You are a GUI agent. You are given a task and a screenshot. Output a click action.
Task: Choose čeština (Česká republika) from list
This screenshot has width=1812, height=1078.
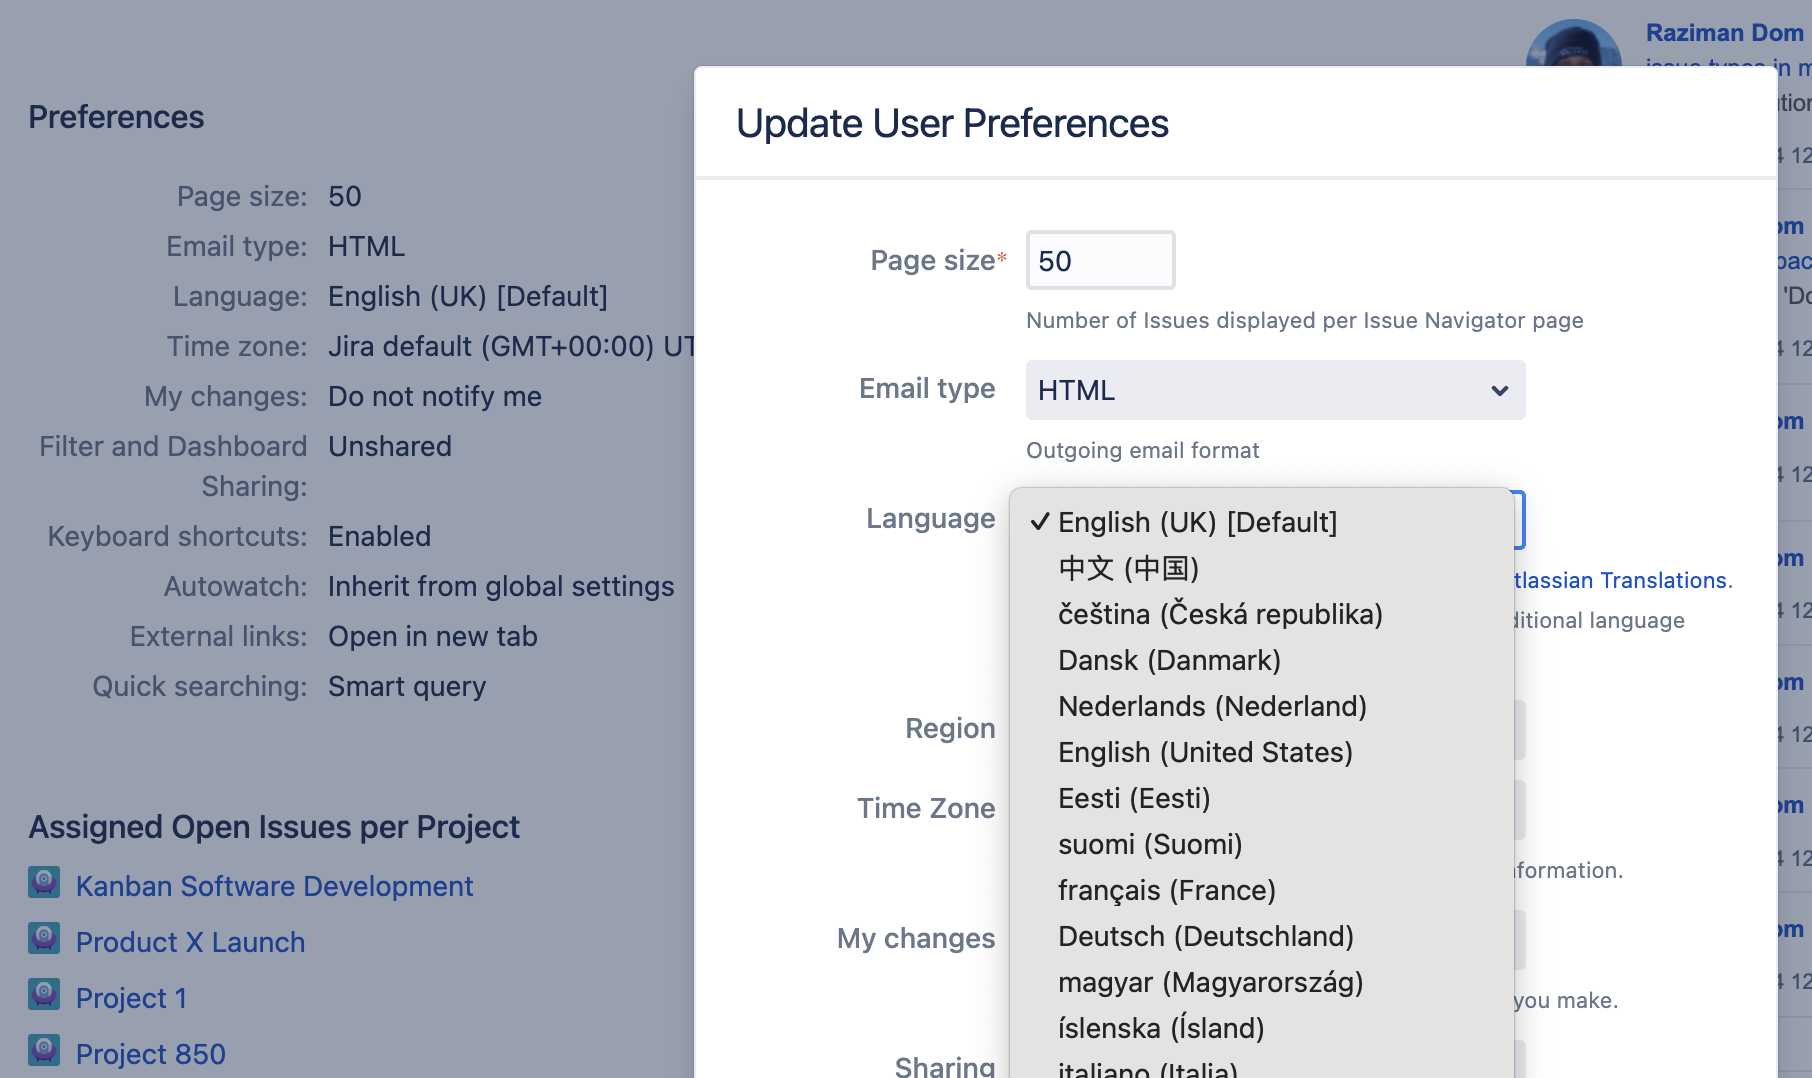tap(1220, 614)
